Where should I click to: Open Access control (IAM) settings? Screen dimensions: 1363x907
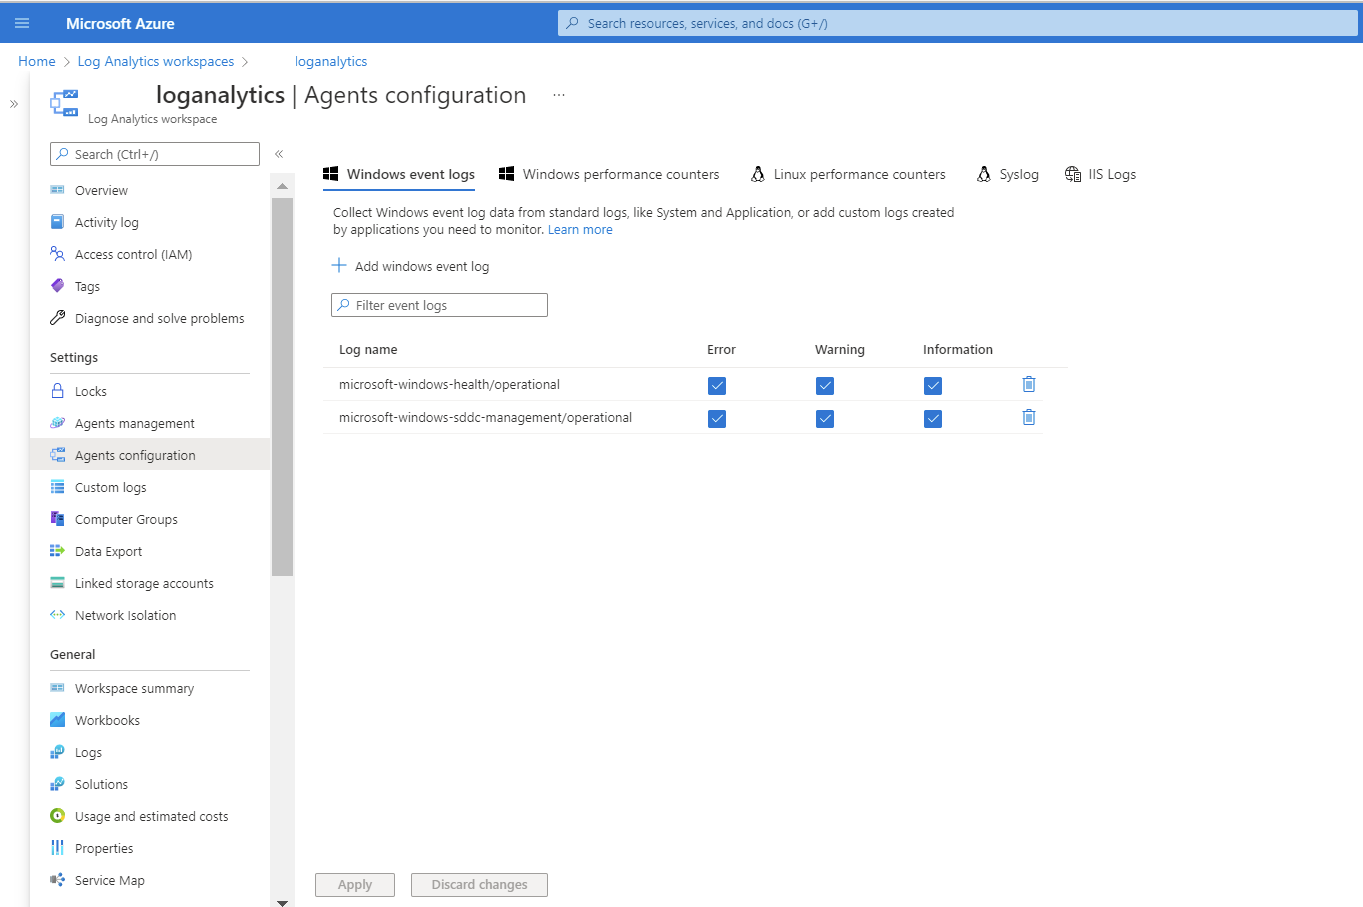(x=58, y=254)
